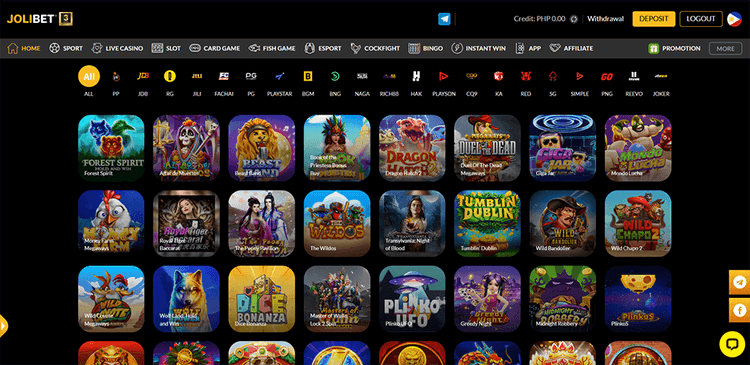The height and width of the screenshot is (365, 750).
Task: Launch Duel Of The Dead Megaways
Action: coord(487,148)
